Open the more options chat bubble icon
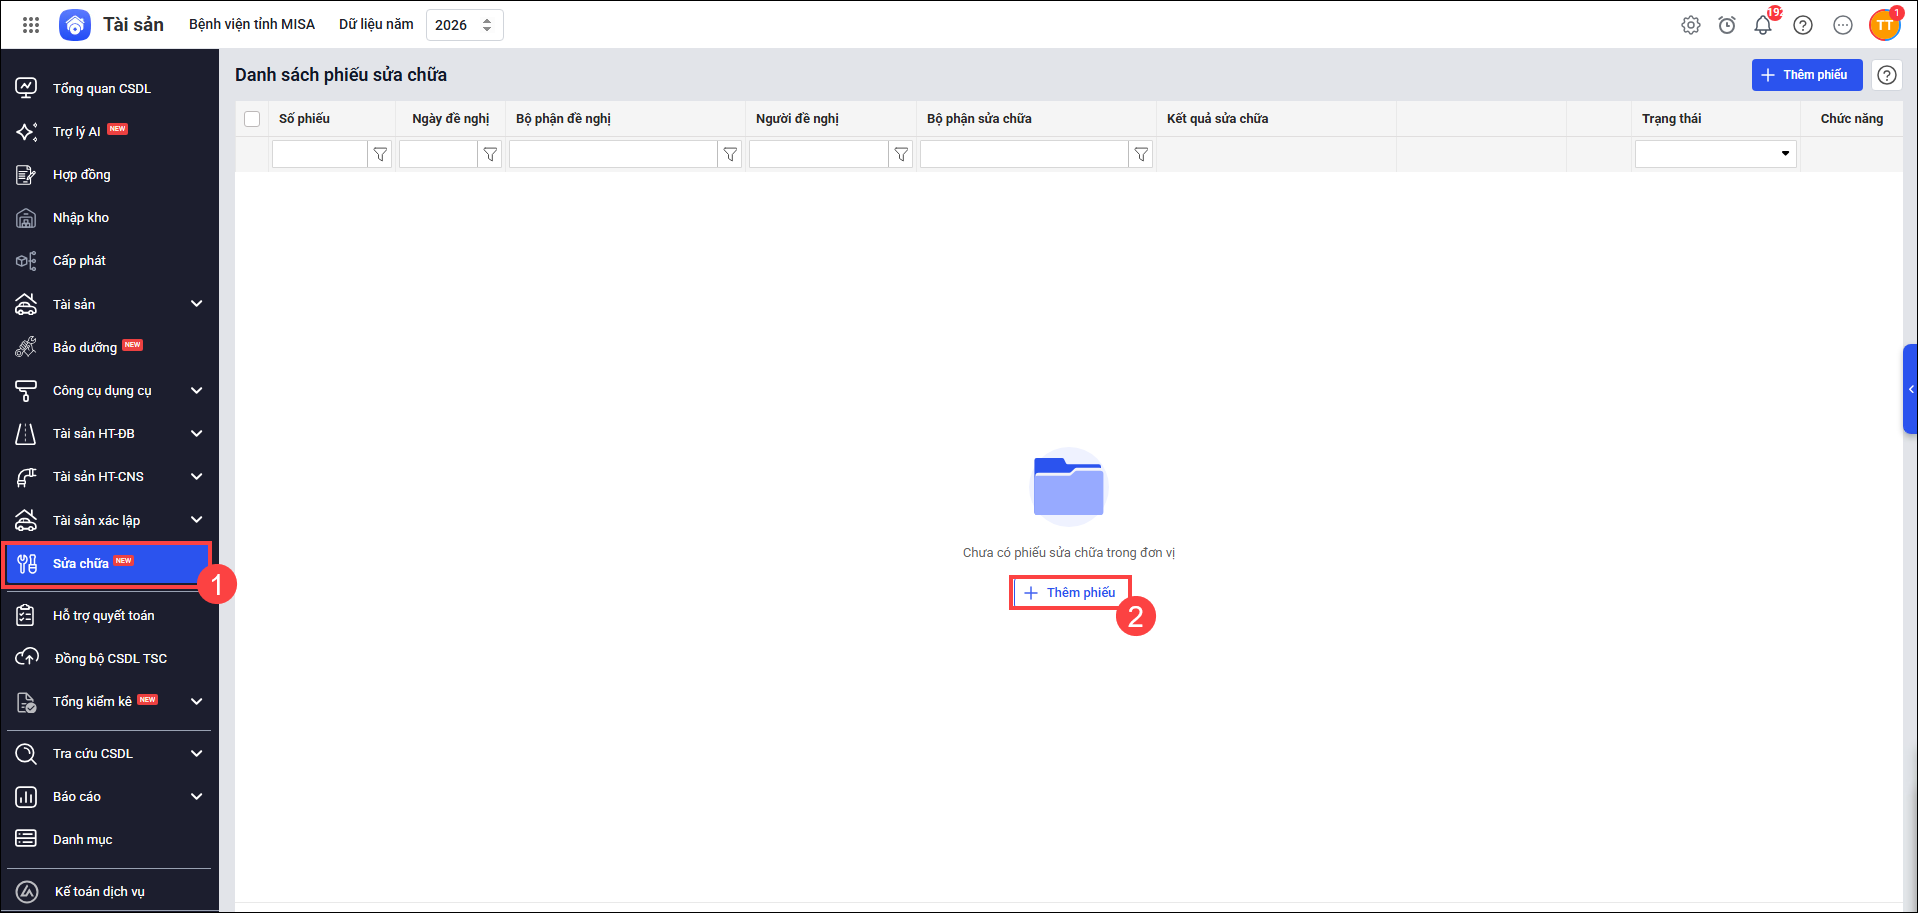The image size is (1918, 913). tap(1843, 25)
